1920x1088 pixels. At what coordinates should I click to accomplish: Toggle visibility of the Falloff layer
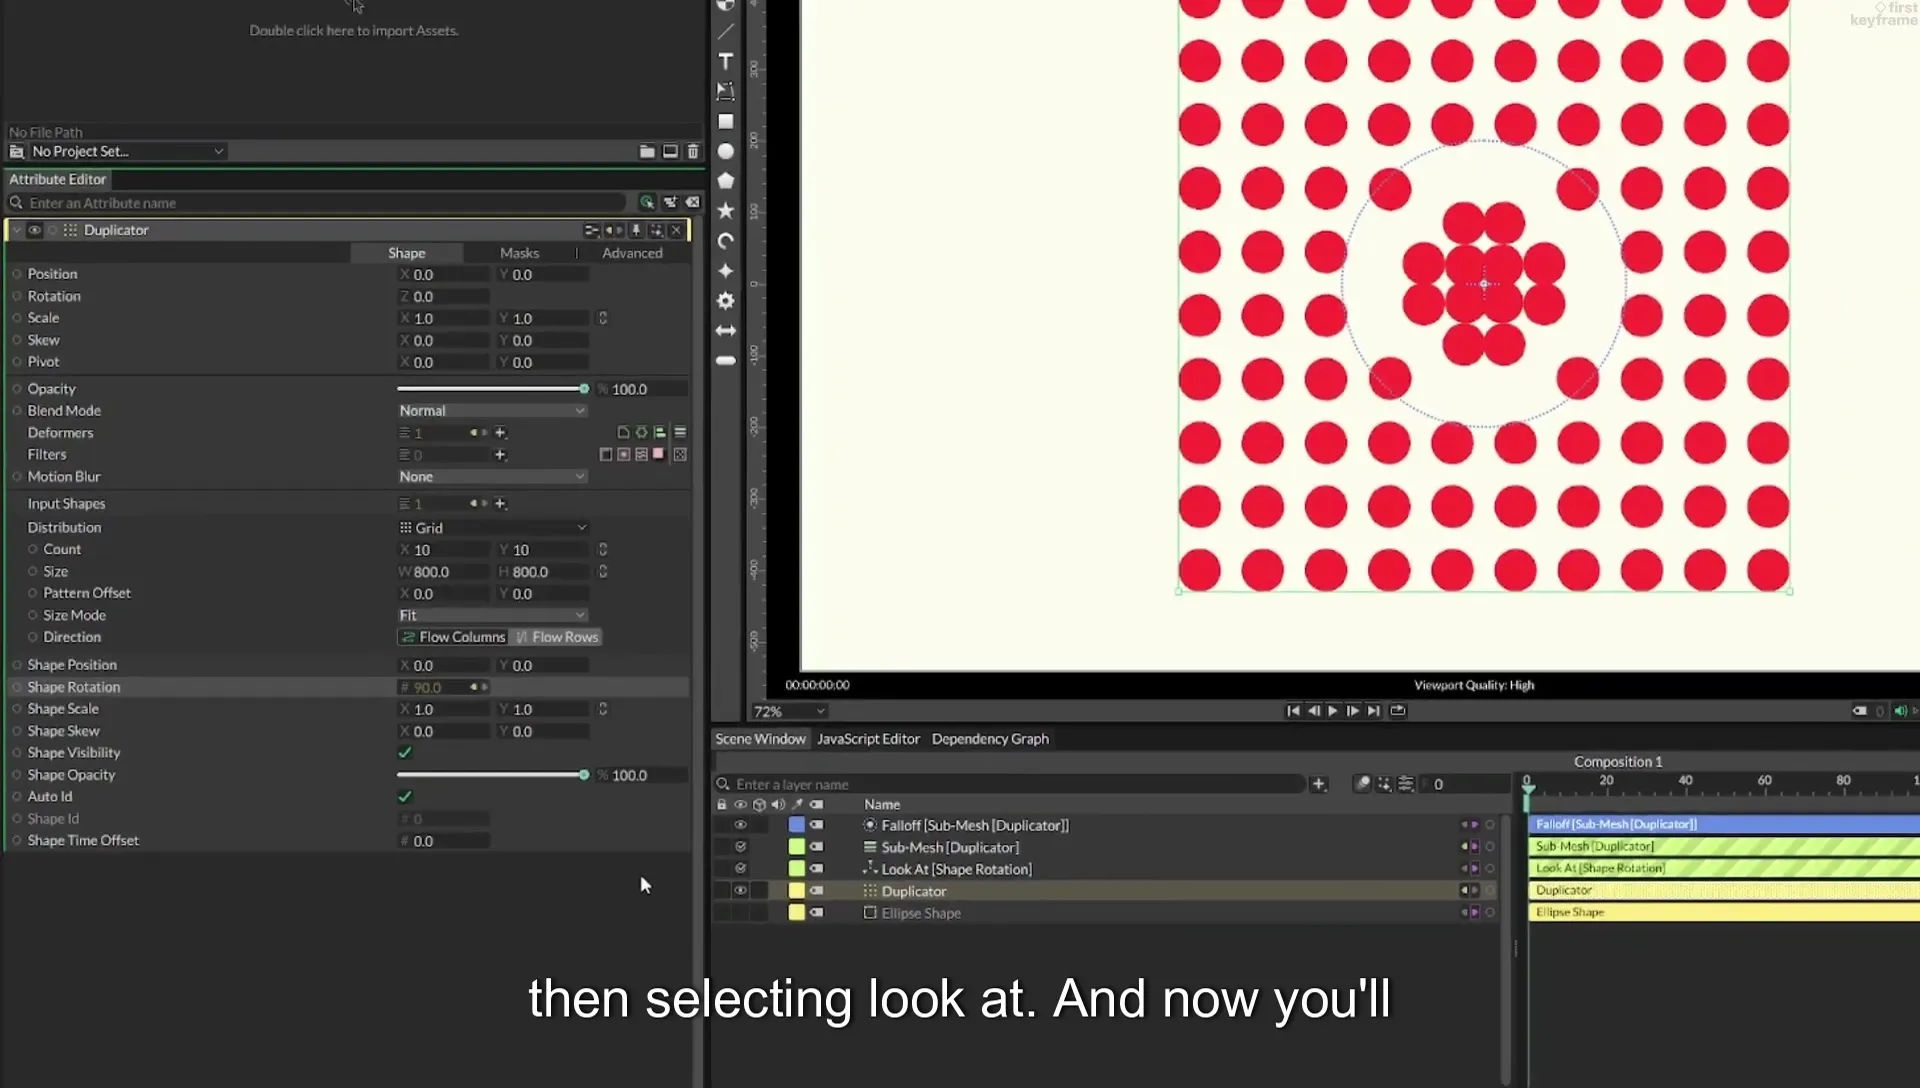point(741,826)
